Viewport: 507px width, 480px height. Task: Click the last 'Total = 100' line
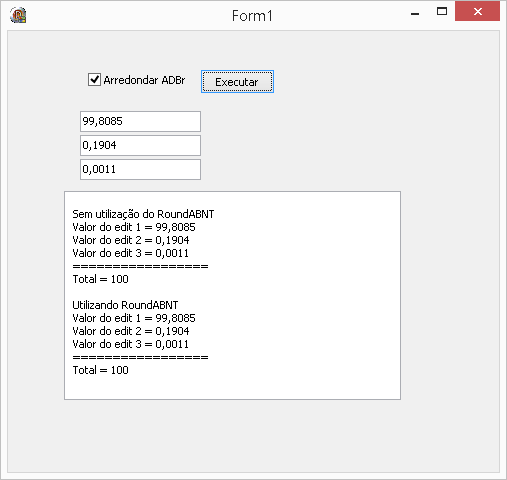pos(101,370)
